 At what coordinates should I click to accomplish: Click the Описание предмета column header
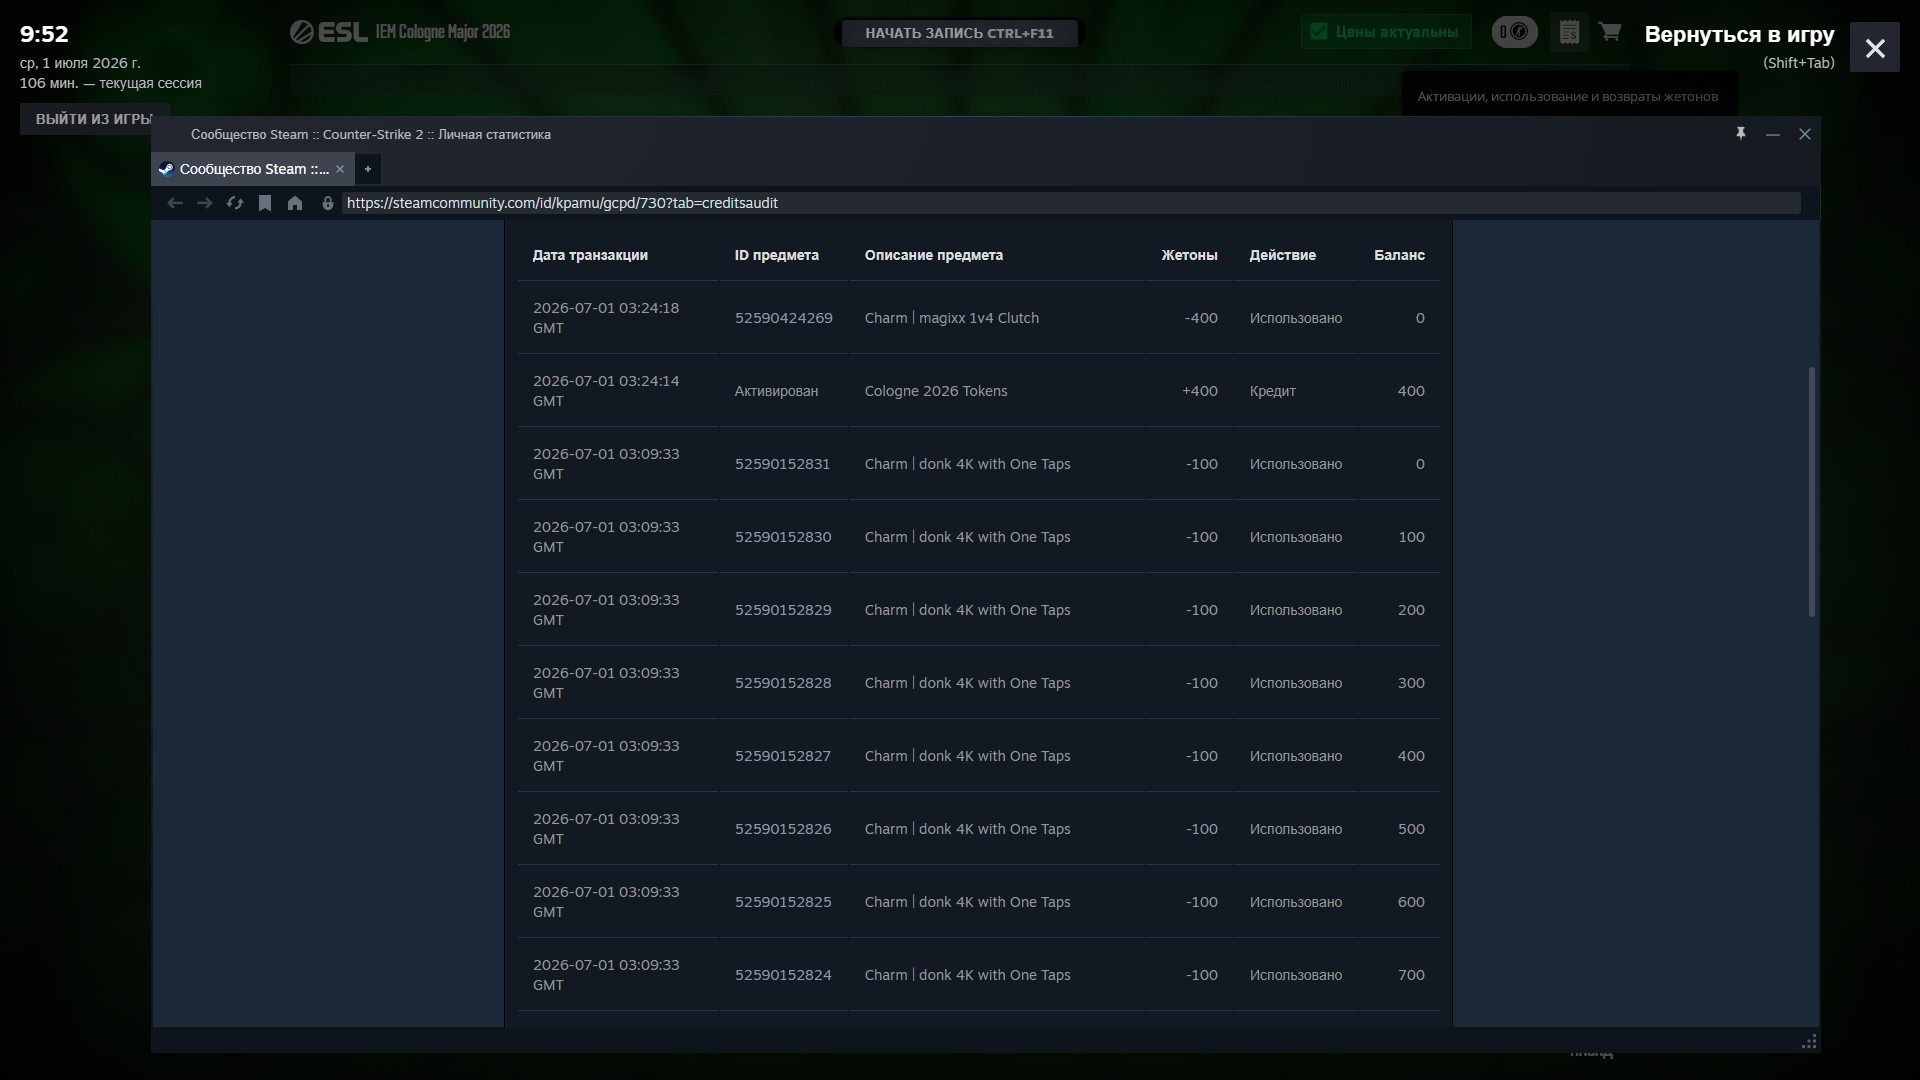[934, 255]
